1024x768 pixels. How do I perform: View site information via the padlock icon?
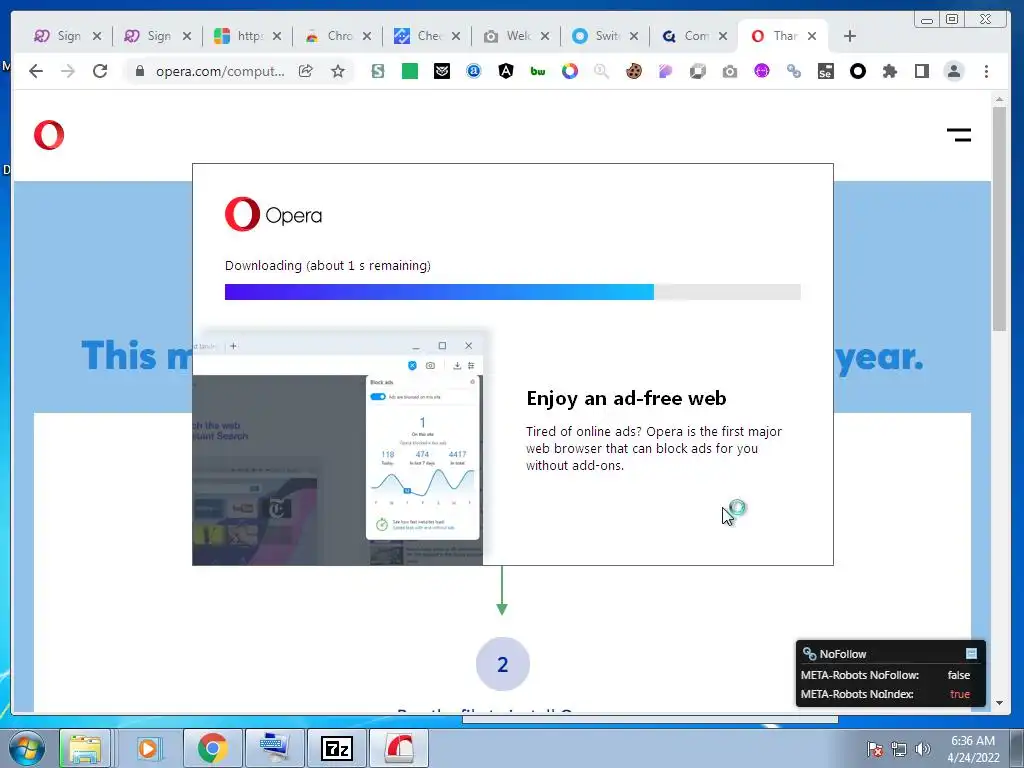(x=139, y=71)
